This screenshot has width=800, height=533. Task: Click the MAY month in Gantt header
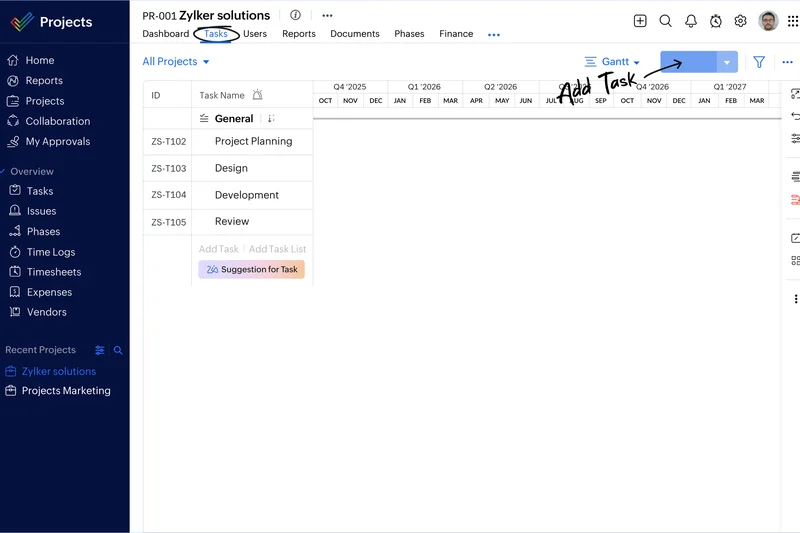[502, 100]
